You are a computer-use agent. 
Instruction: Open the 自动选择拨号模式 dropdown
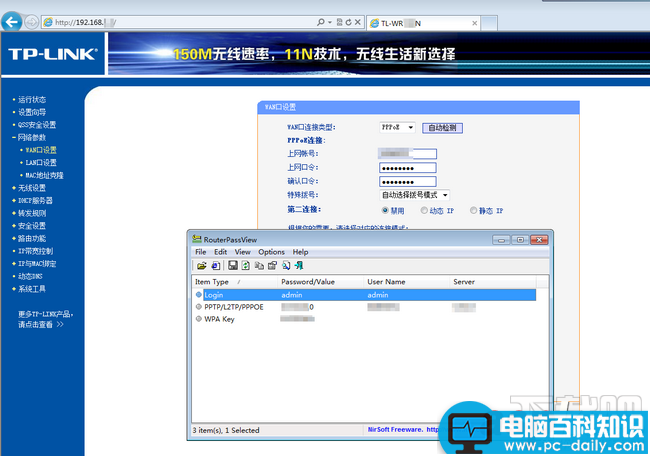point(415,195)
